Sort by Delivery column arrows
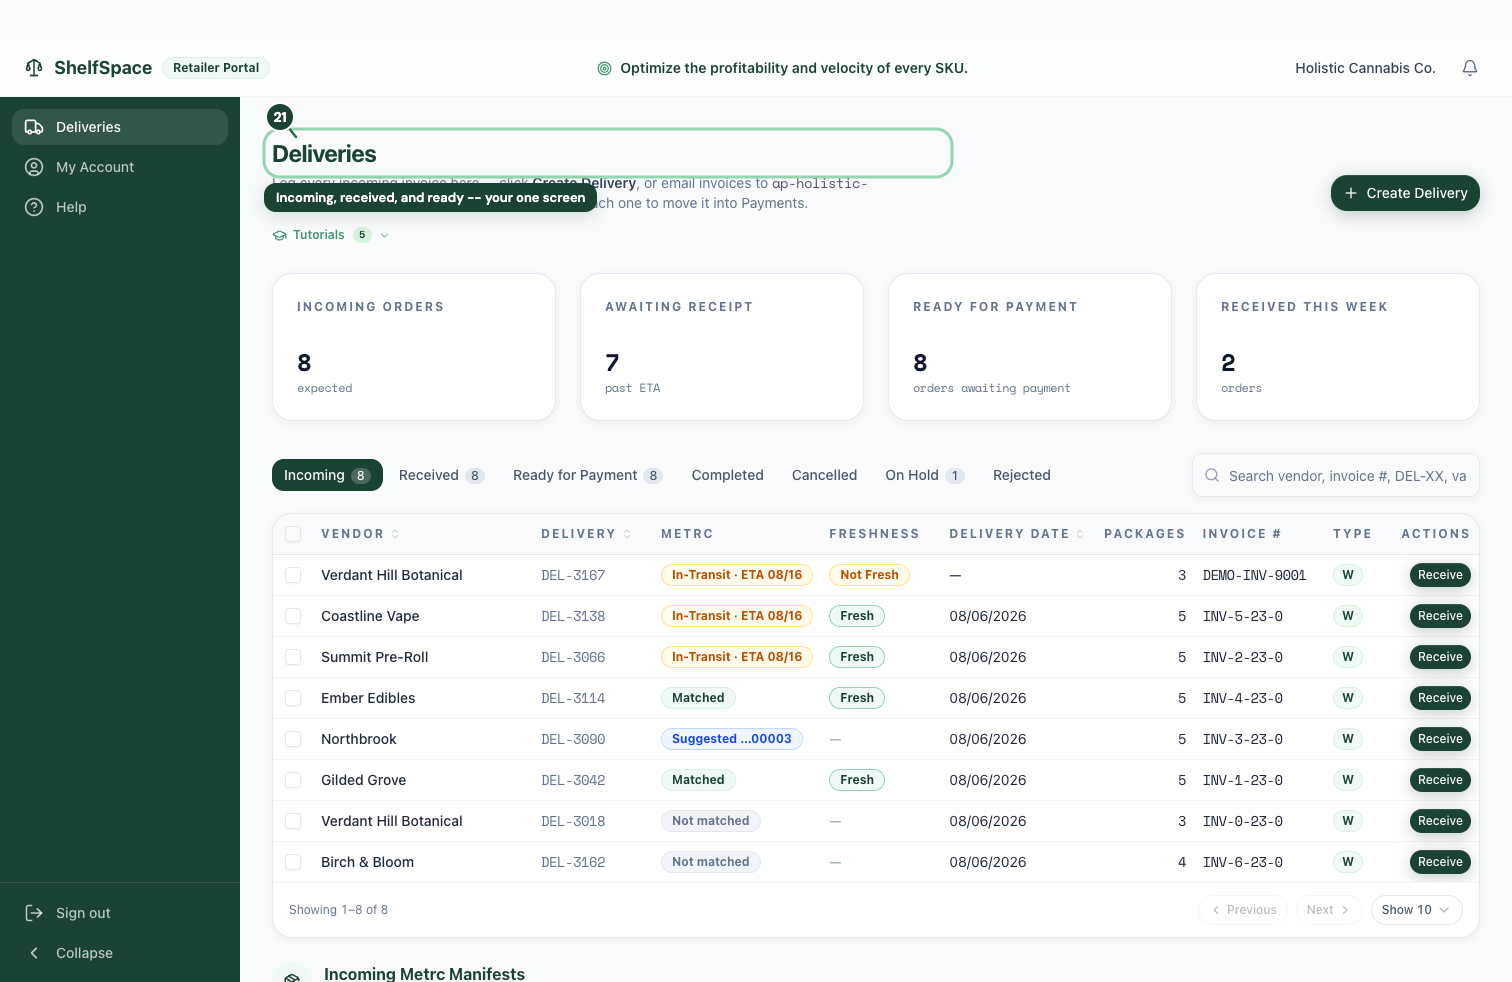The width and height of the screenshot is (1512, 982). (x=627, y=534)
